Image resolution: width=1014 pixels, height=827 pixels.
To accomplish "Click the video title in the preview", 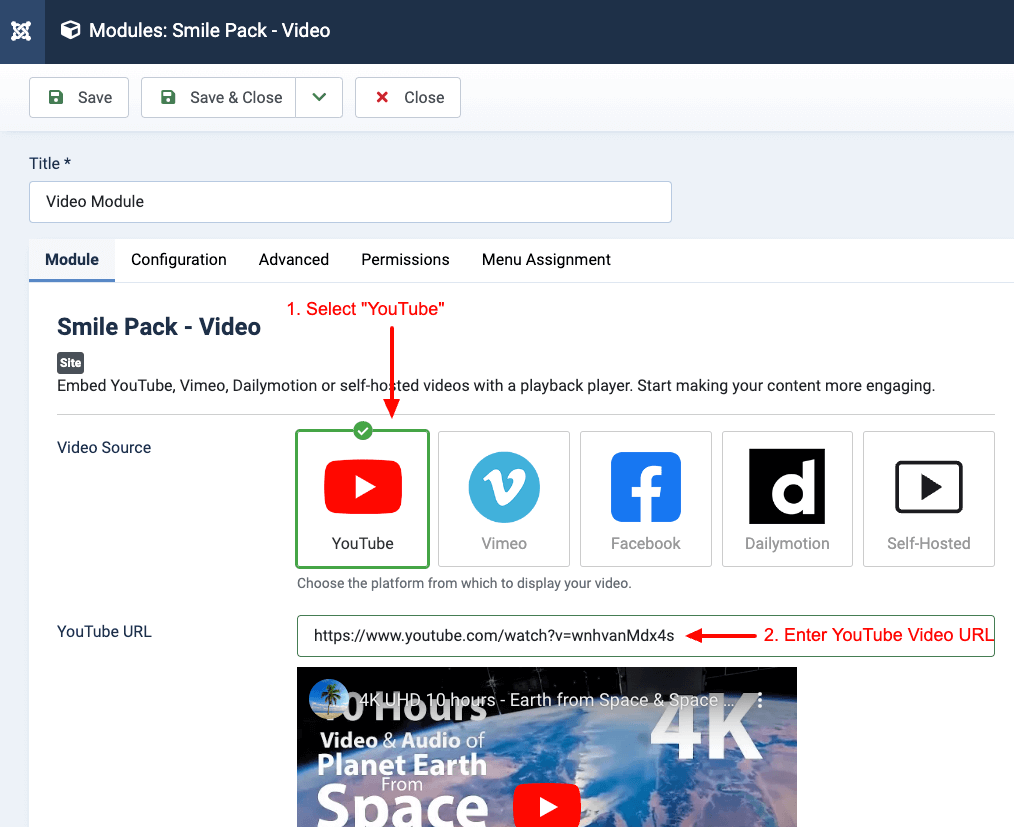I will (546, 700).
